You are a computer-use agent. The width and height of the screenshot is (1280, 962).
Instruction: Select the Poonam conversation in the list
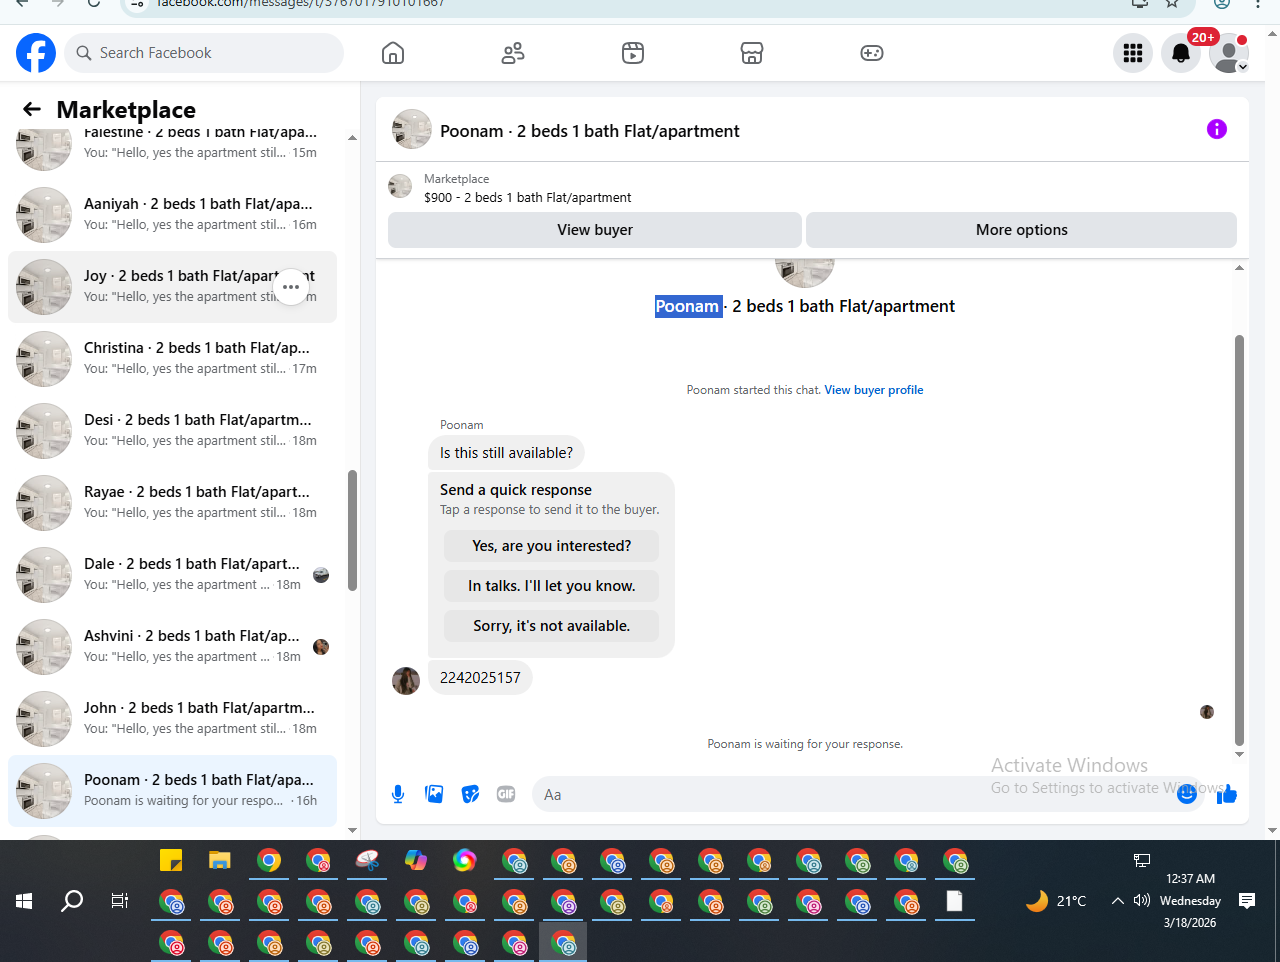coord(172,791)
